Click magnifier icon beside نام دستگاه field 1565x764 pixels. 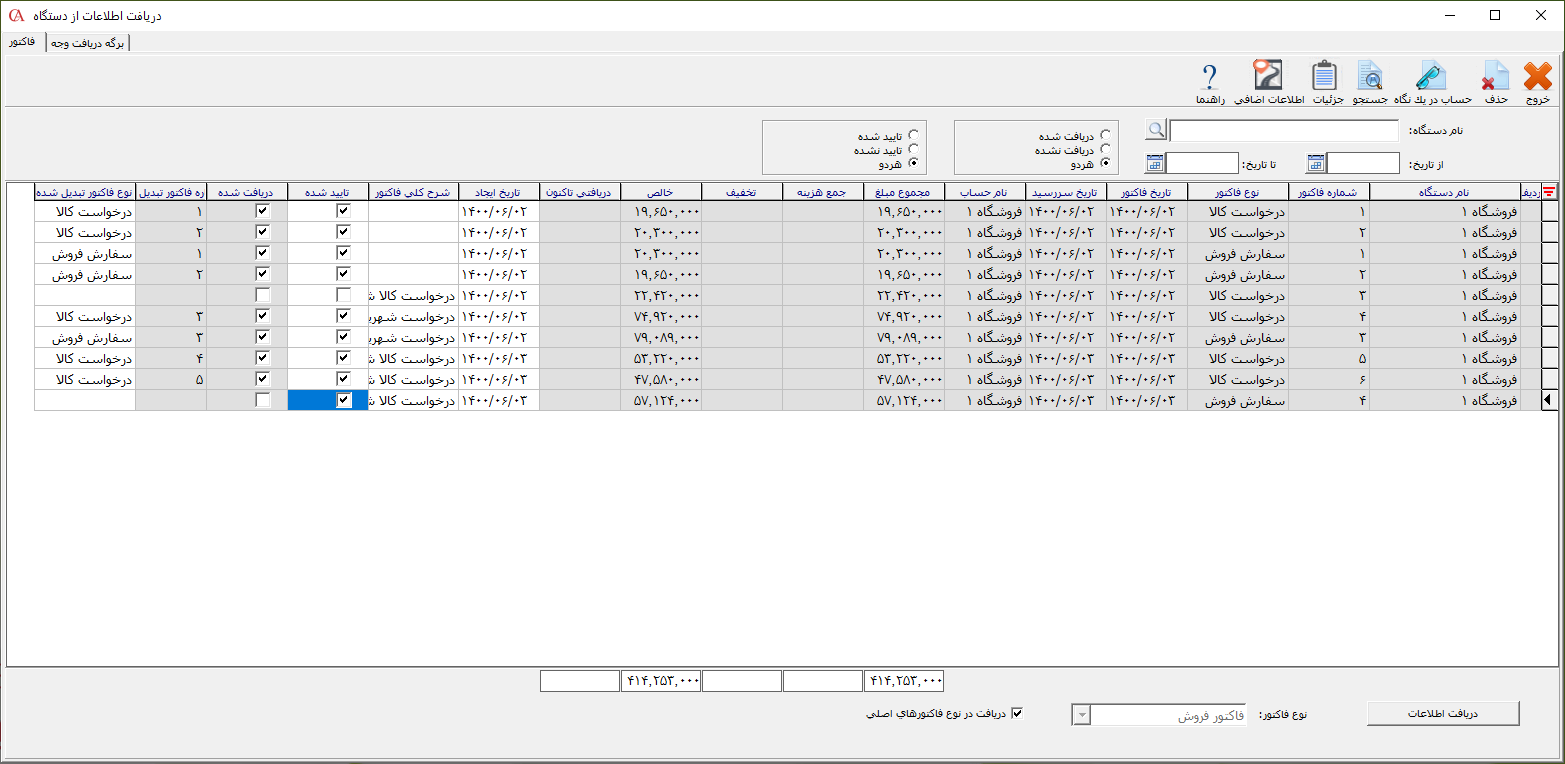(x=1156, y=130)
